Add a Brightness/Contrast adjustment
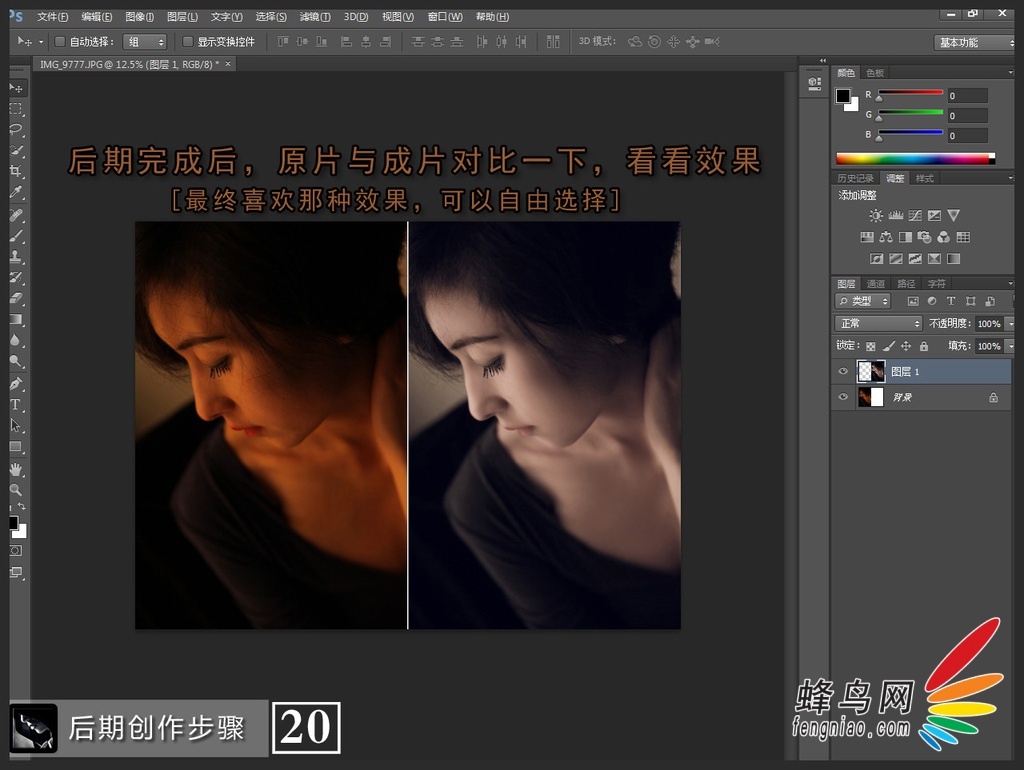The width and height of the screenshot is (1024, 770). pos(876,216)
